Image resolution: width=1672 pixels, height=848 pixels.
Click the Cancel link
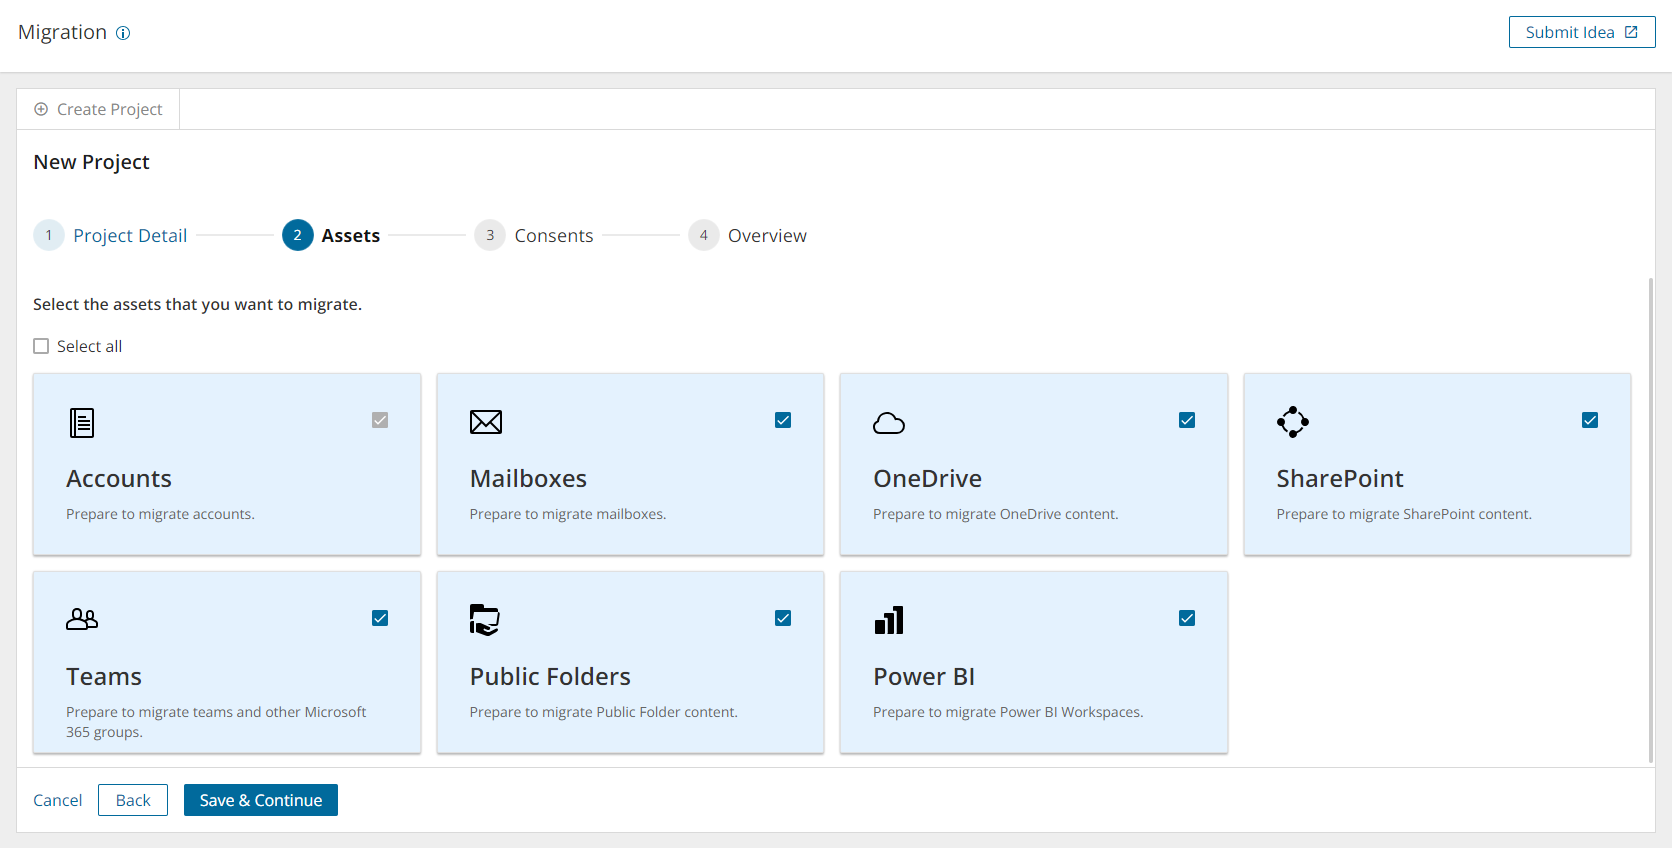pyautogui.click(x=58, y=800)
